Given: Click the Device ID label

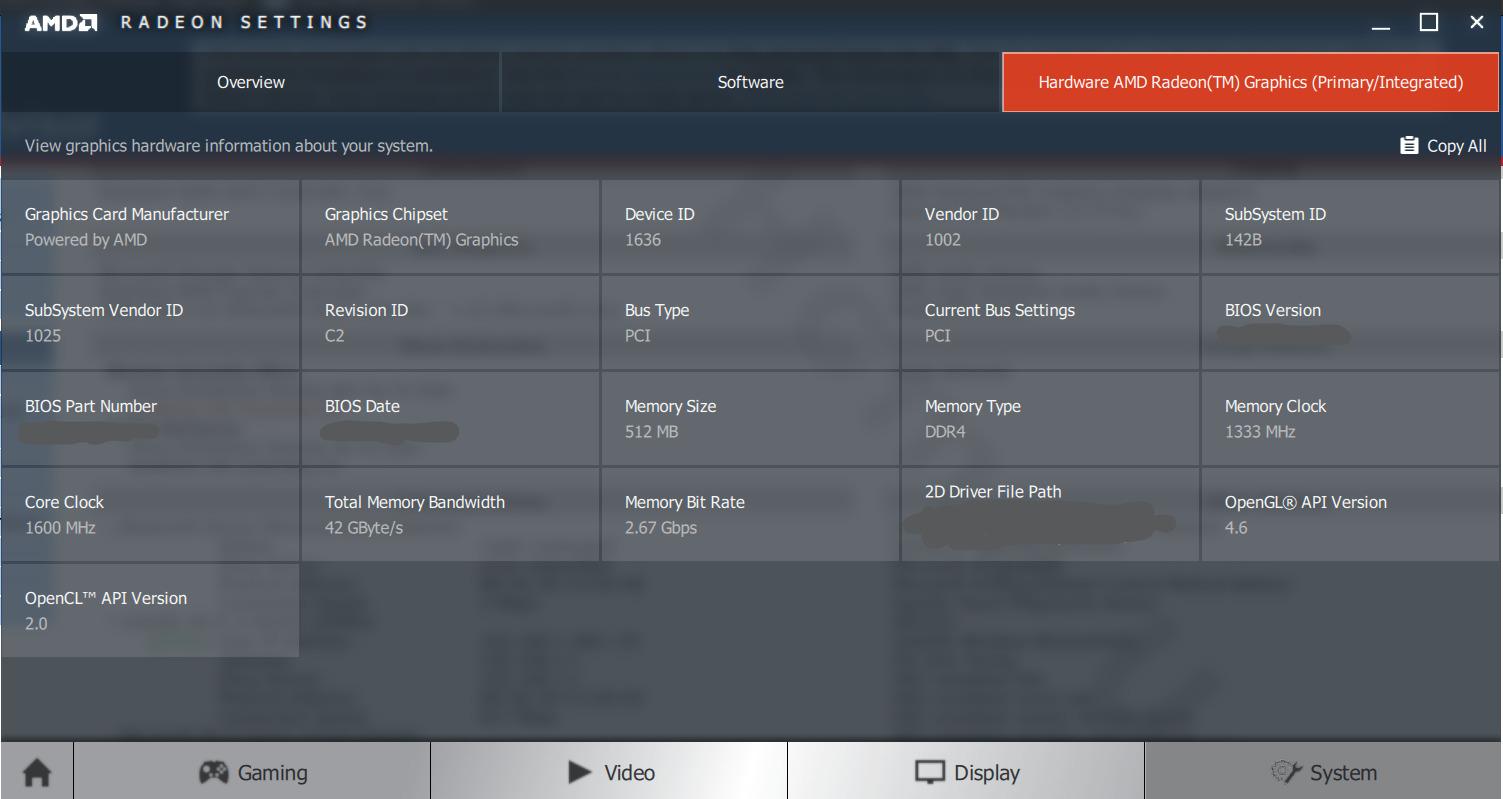Looking at the screenshot, I should click(x=660, y=214).
